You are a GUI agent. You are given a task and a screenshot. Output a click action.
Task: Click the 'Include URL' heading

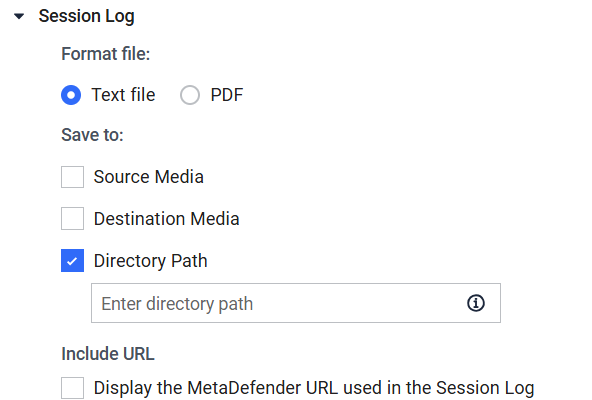pyautogui.click(x=108, y=354)
